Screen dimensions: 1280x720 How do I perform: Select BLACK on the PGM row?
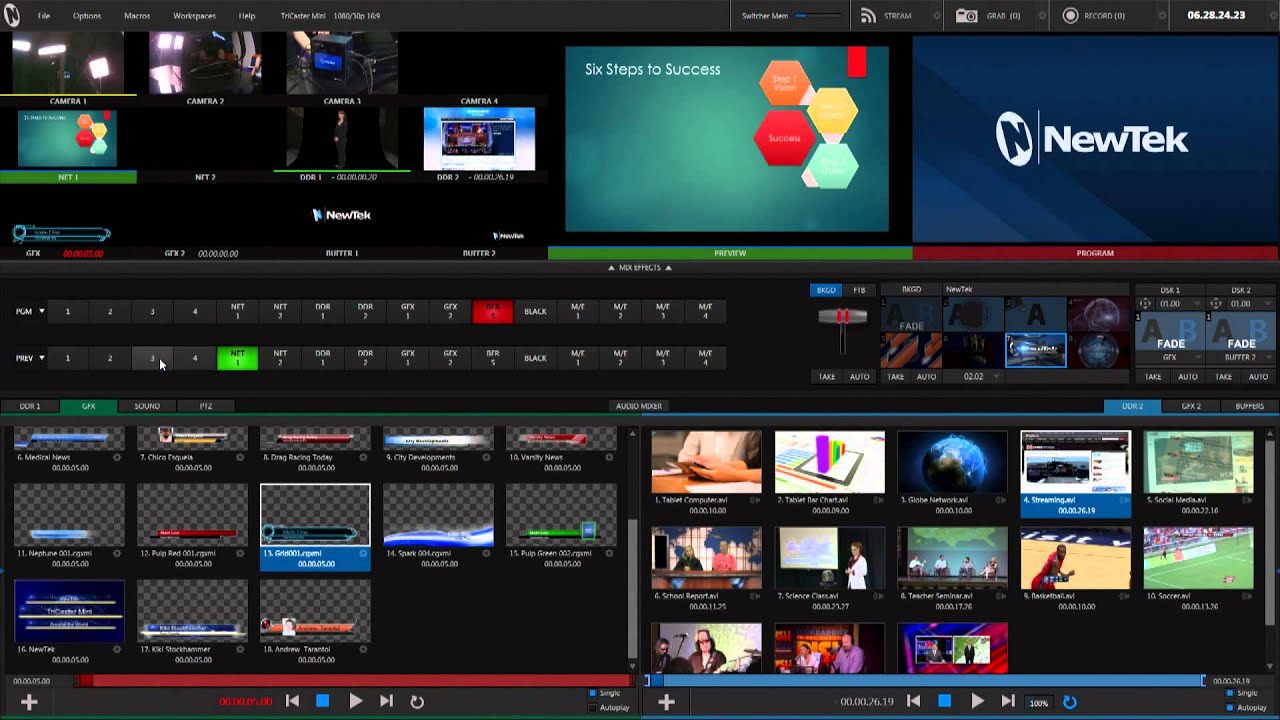click(x=535, y=312)
